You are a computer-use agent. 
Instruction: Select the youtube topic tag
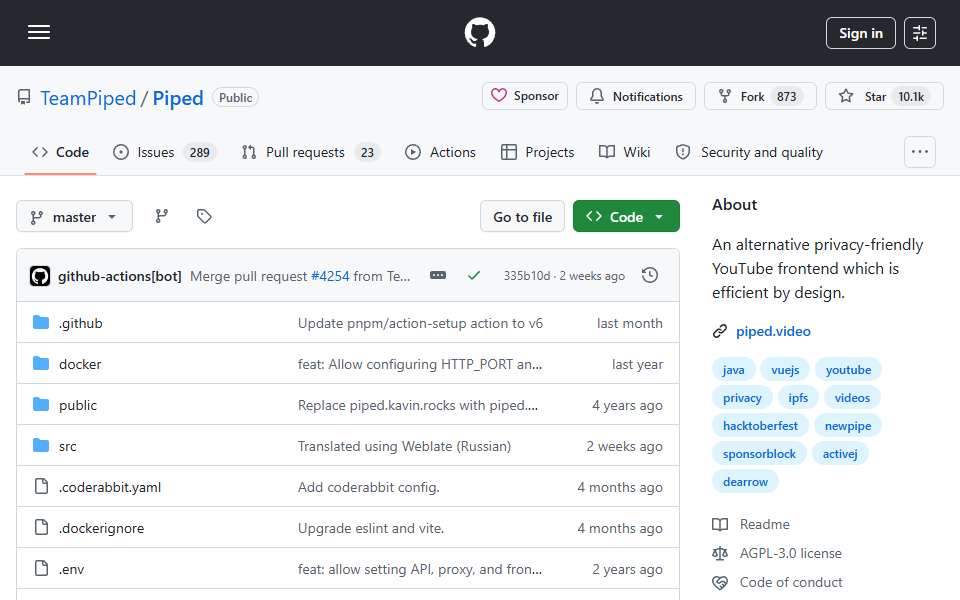coord(848,370)
